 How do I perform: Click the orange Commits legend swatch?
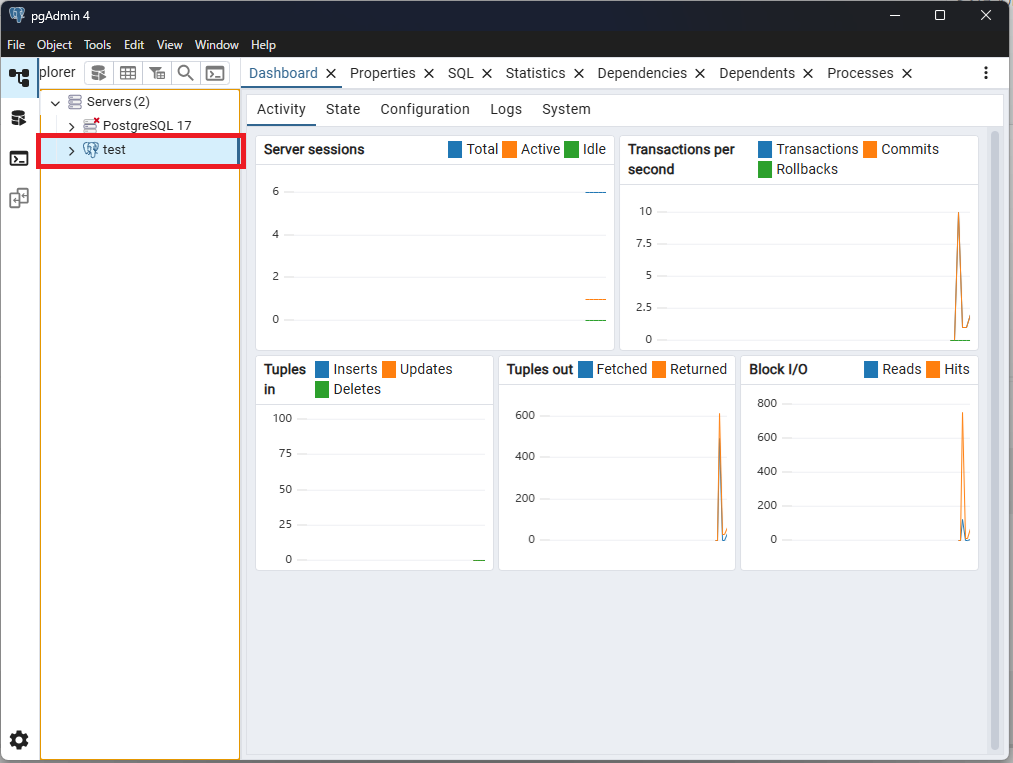click(870, 149)
